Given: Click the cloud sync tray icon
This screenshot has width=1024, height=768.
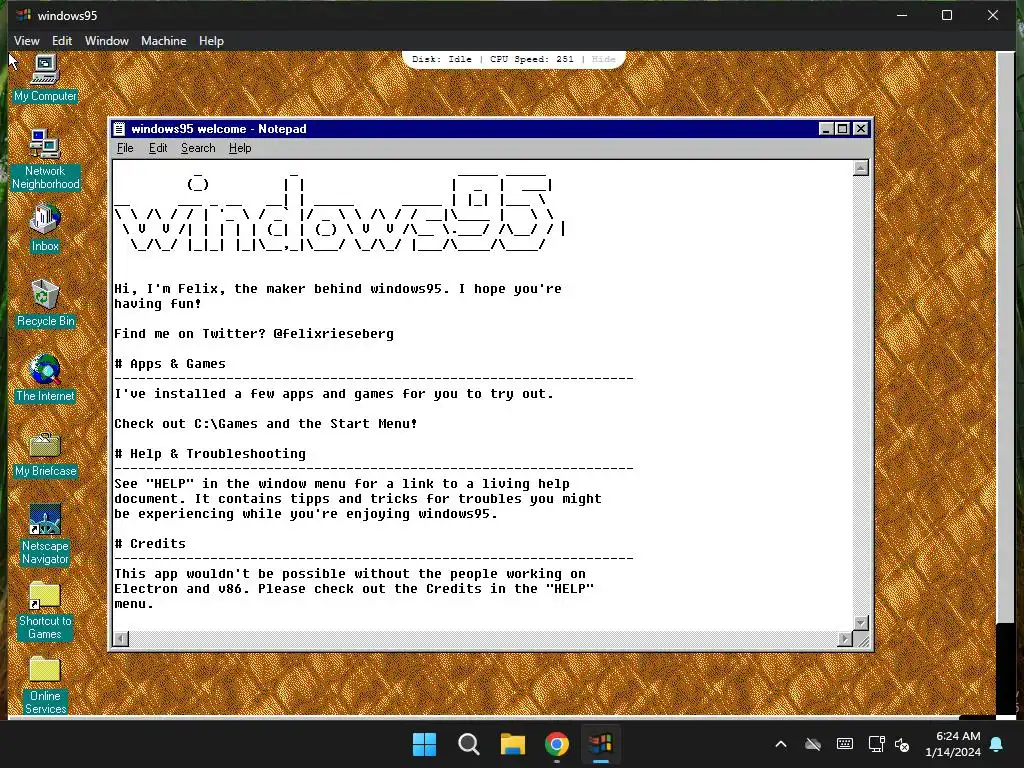Looking at the screenshot, I should [x=812, y=744].
